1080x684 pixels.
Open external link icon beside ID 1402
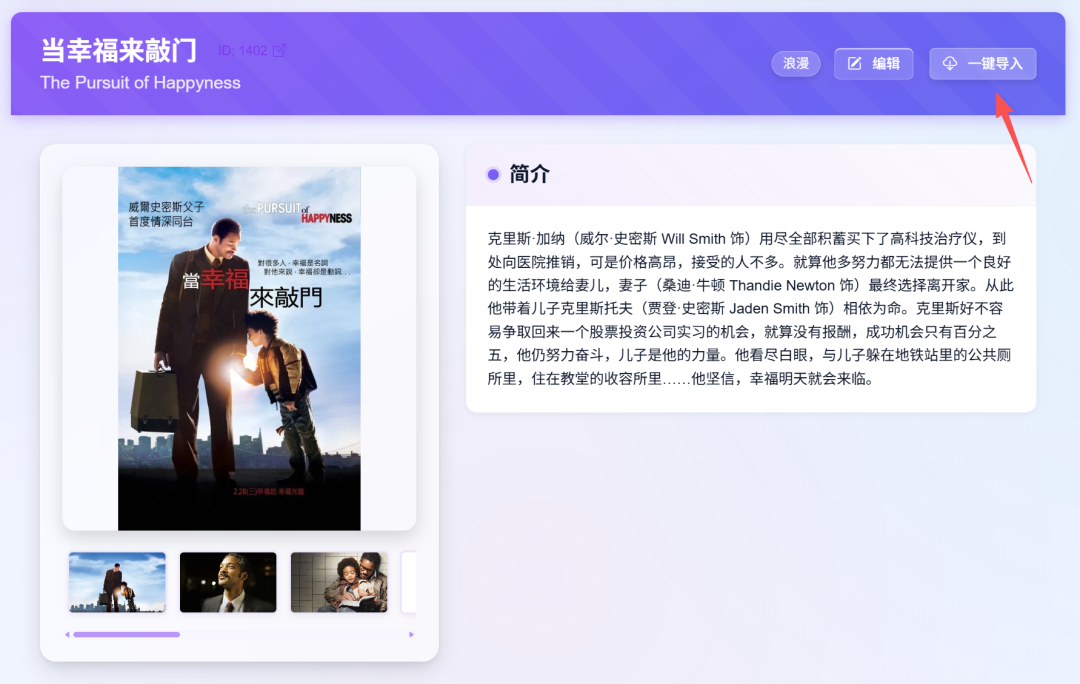[x=279, y=51]
